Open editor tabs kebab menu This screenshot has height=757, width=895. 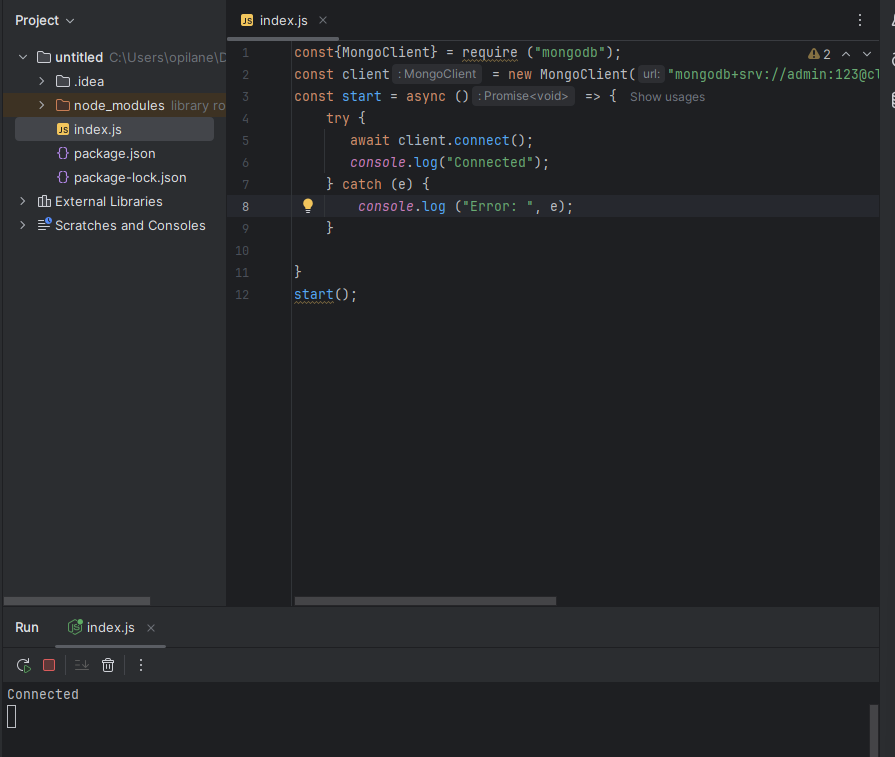point(860,20)
